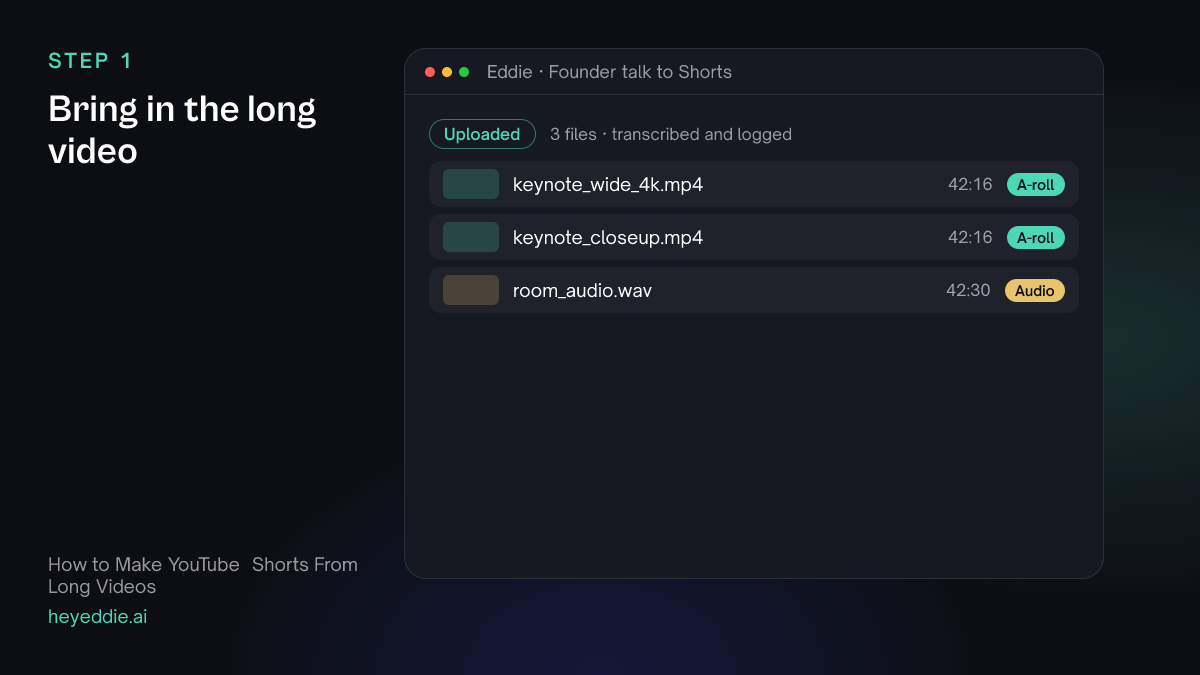Click the yellow minimize window dot
The height and width of the screenshot is (675, 1200).
click(x=447, y=72)
